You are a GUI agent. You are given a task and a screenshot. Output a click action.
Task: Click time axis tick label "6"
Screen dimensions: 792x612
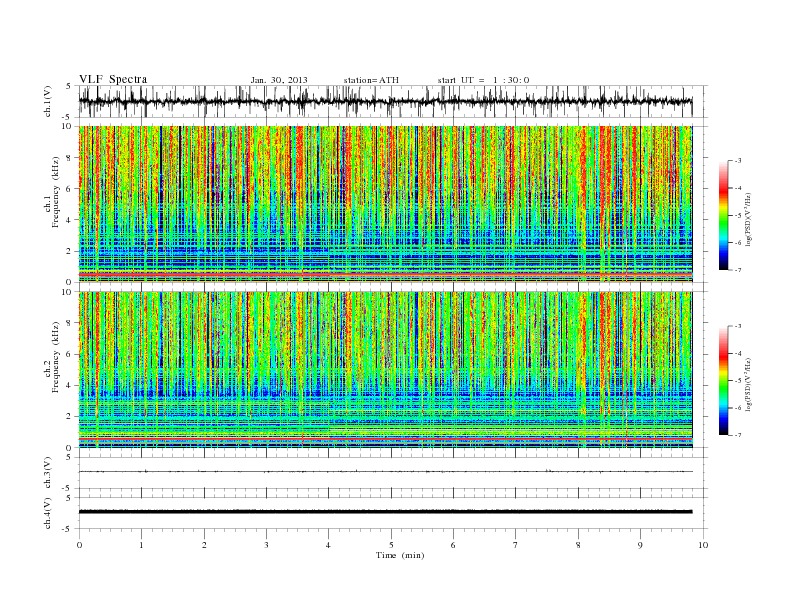tap(453, 545)
